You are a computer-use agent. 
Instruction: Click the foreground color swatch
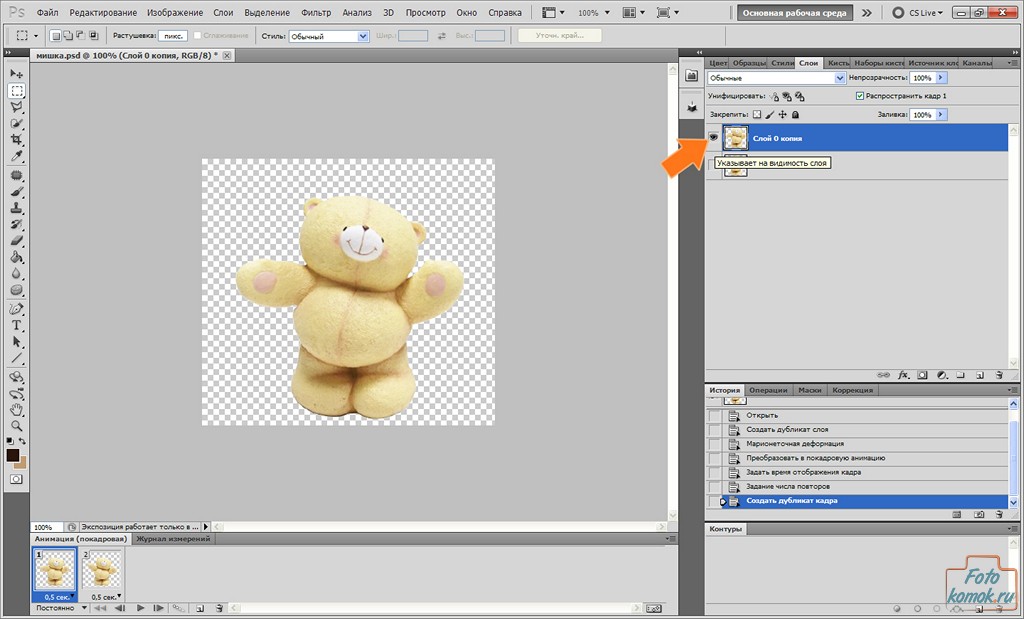point(13,455)
